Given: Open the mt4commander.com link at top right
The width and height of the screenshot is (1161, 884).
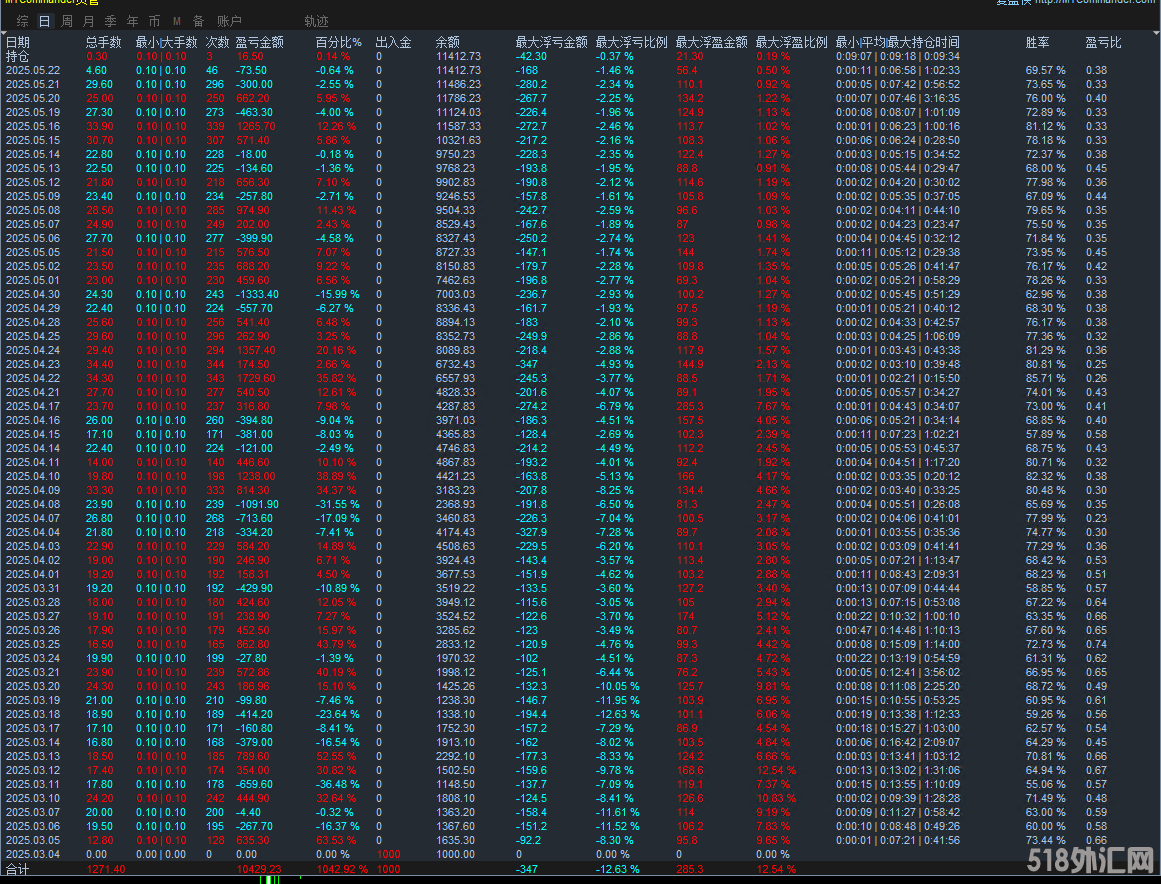Looking at the screenshot, I should (x=1095, y=3).
